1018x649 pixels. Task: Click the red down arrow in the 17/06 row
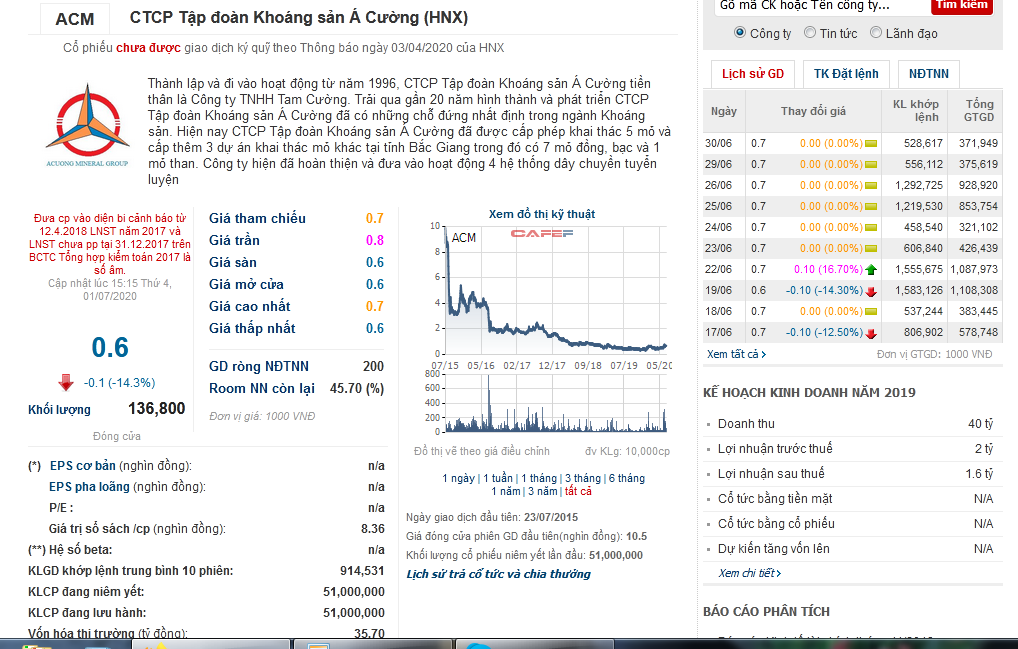tap(871, 334)
